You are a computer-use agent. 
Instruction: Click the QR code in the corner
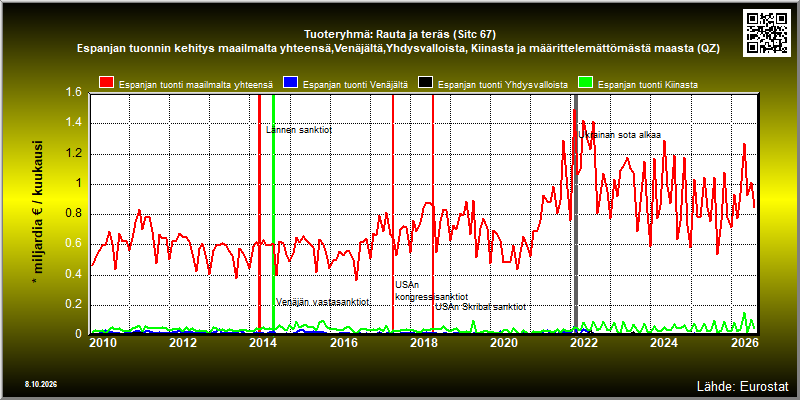pos(767,32)
